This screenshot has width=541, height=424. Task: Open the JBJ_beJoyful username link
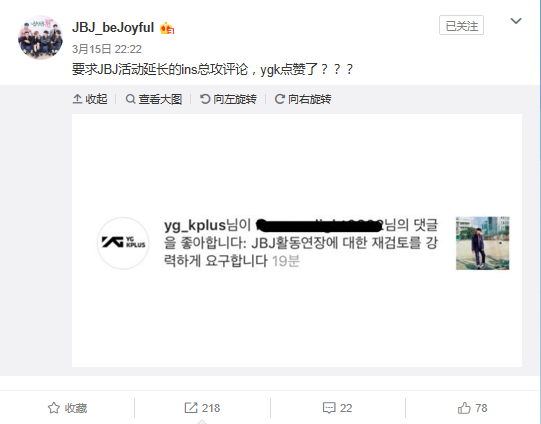(113, 28)
